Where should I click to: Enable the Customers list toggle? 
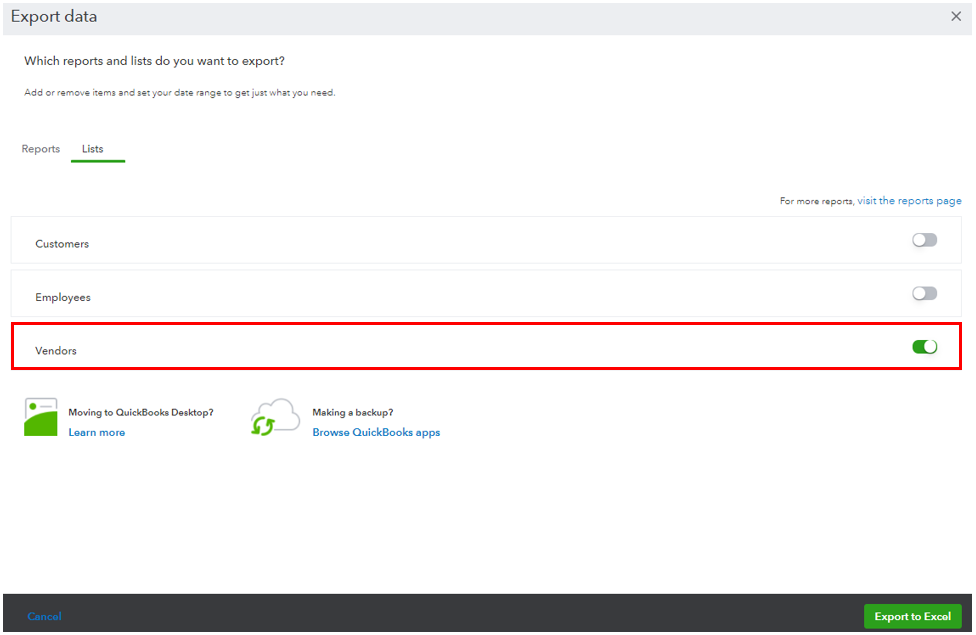pyautogui.click(x=924, y=240)
